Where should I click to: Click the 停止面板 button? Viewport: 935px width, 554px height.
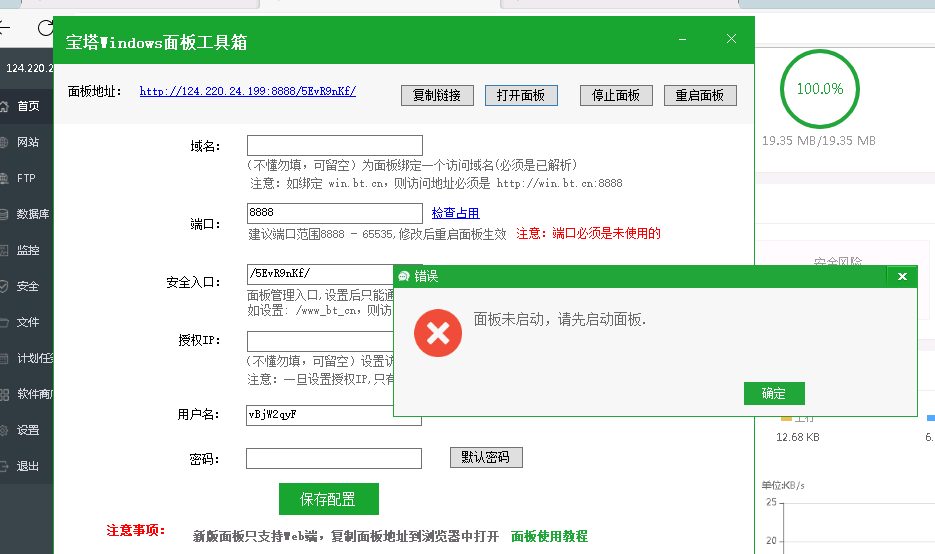616,95
